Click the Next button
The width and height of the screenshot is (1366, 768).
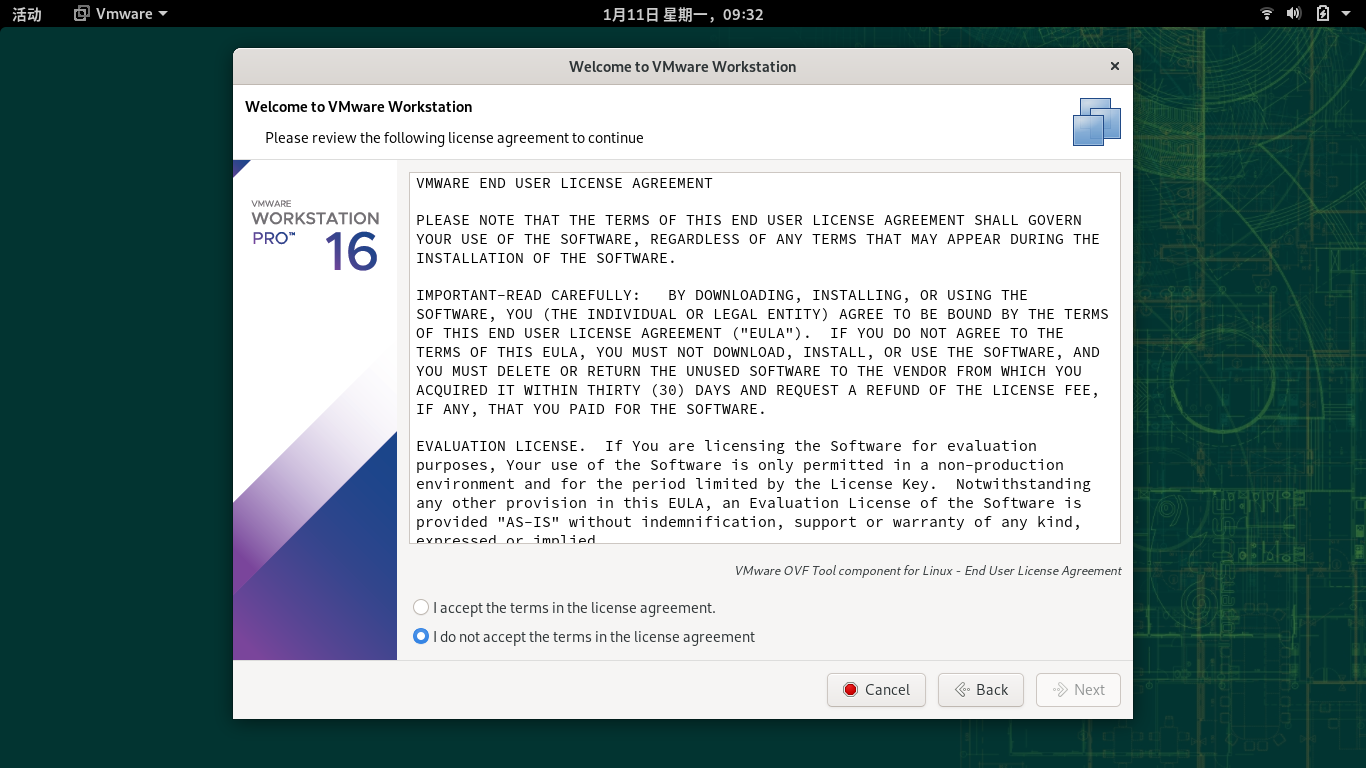pyautogui.click(x=1078, y=690)
